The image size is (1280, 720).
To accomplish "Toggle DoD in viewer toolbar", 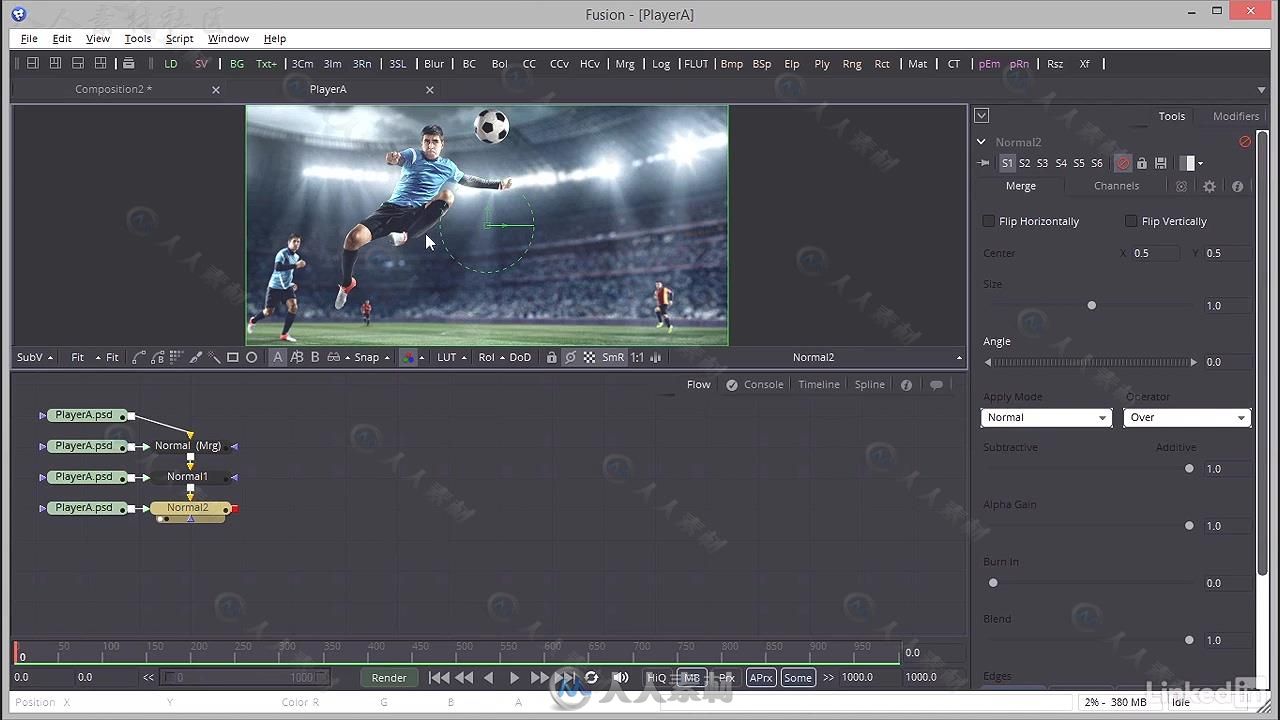I will (x=520, y=357).
